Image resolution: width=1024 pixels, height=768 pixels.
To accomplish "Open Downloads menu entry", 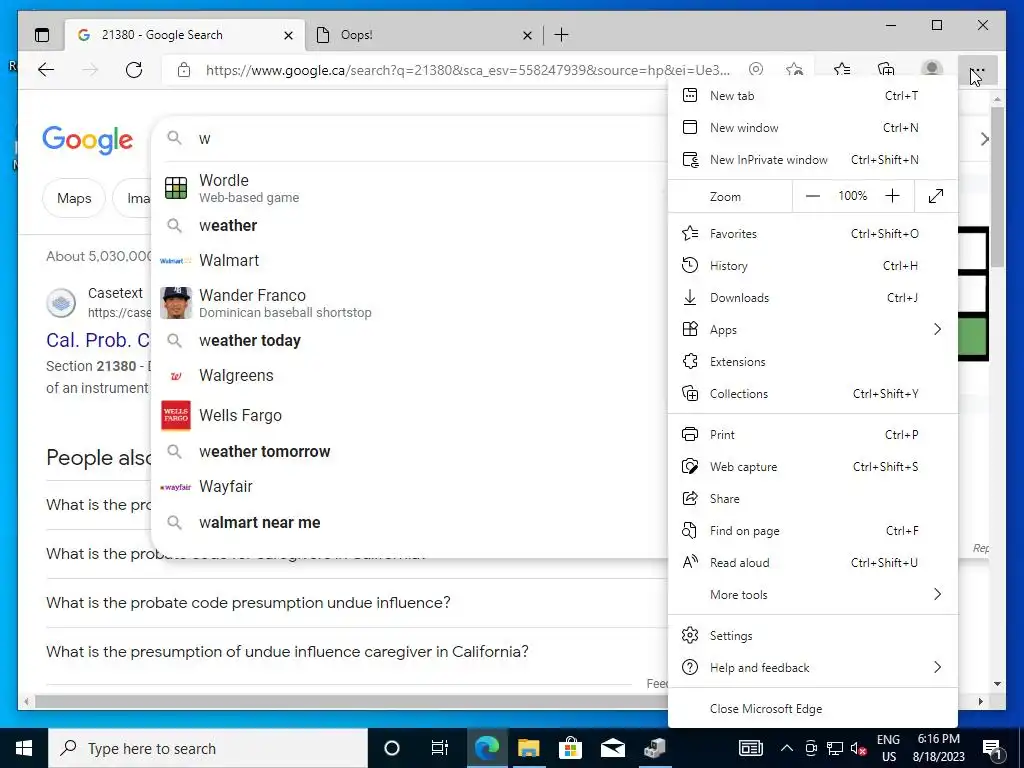I will [x=812, y=297].
